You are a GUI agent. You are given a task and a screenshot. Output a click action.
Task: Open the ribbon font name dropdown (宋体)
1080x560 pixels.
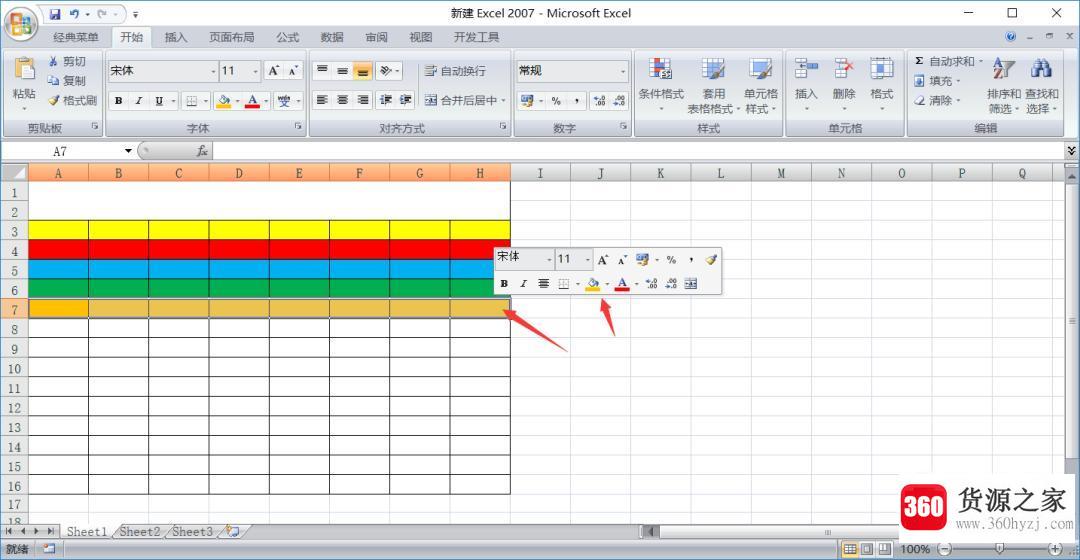[x=214, y=71]
